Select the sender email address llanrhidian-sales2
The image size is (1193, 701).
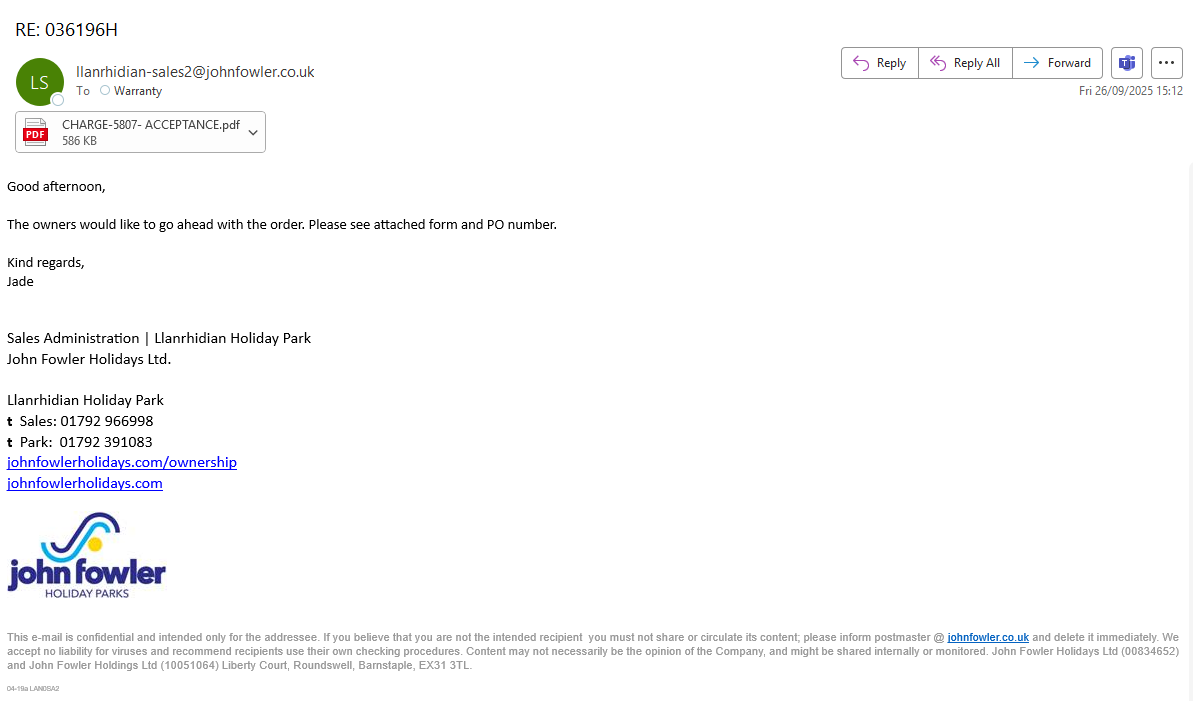pyautogui.click(x=195, y=72)
